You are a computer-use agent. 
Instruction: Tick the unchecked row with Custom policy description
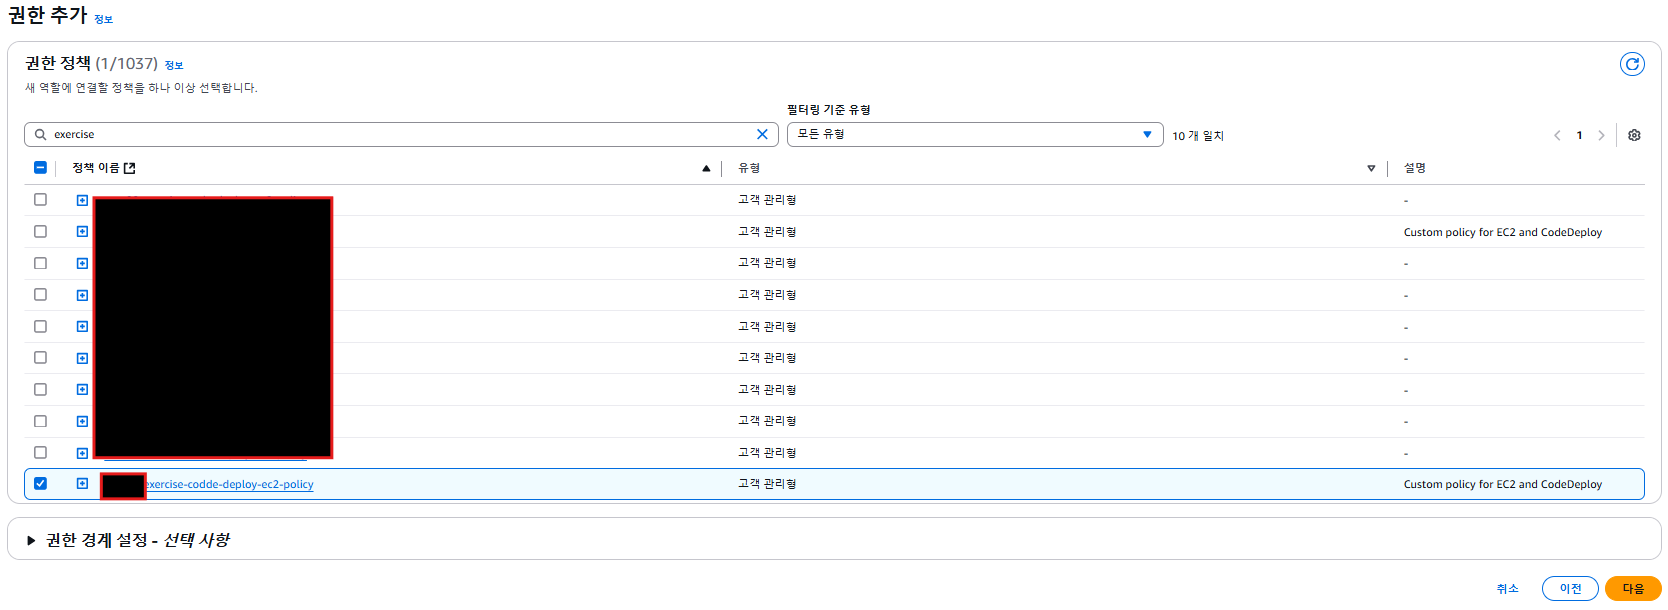coord(40,231)
